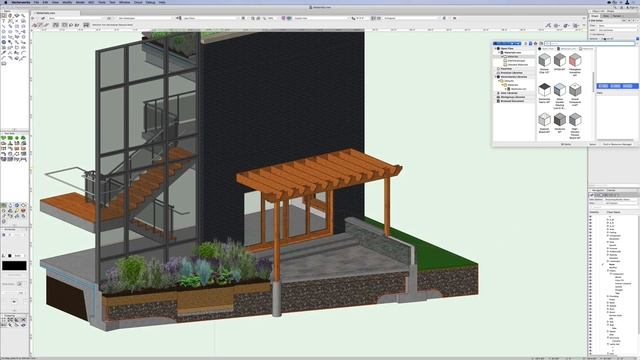Open the Help menu

click(x=162, y=2)
